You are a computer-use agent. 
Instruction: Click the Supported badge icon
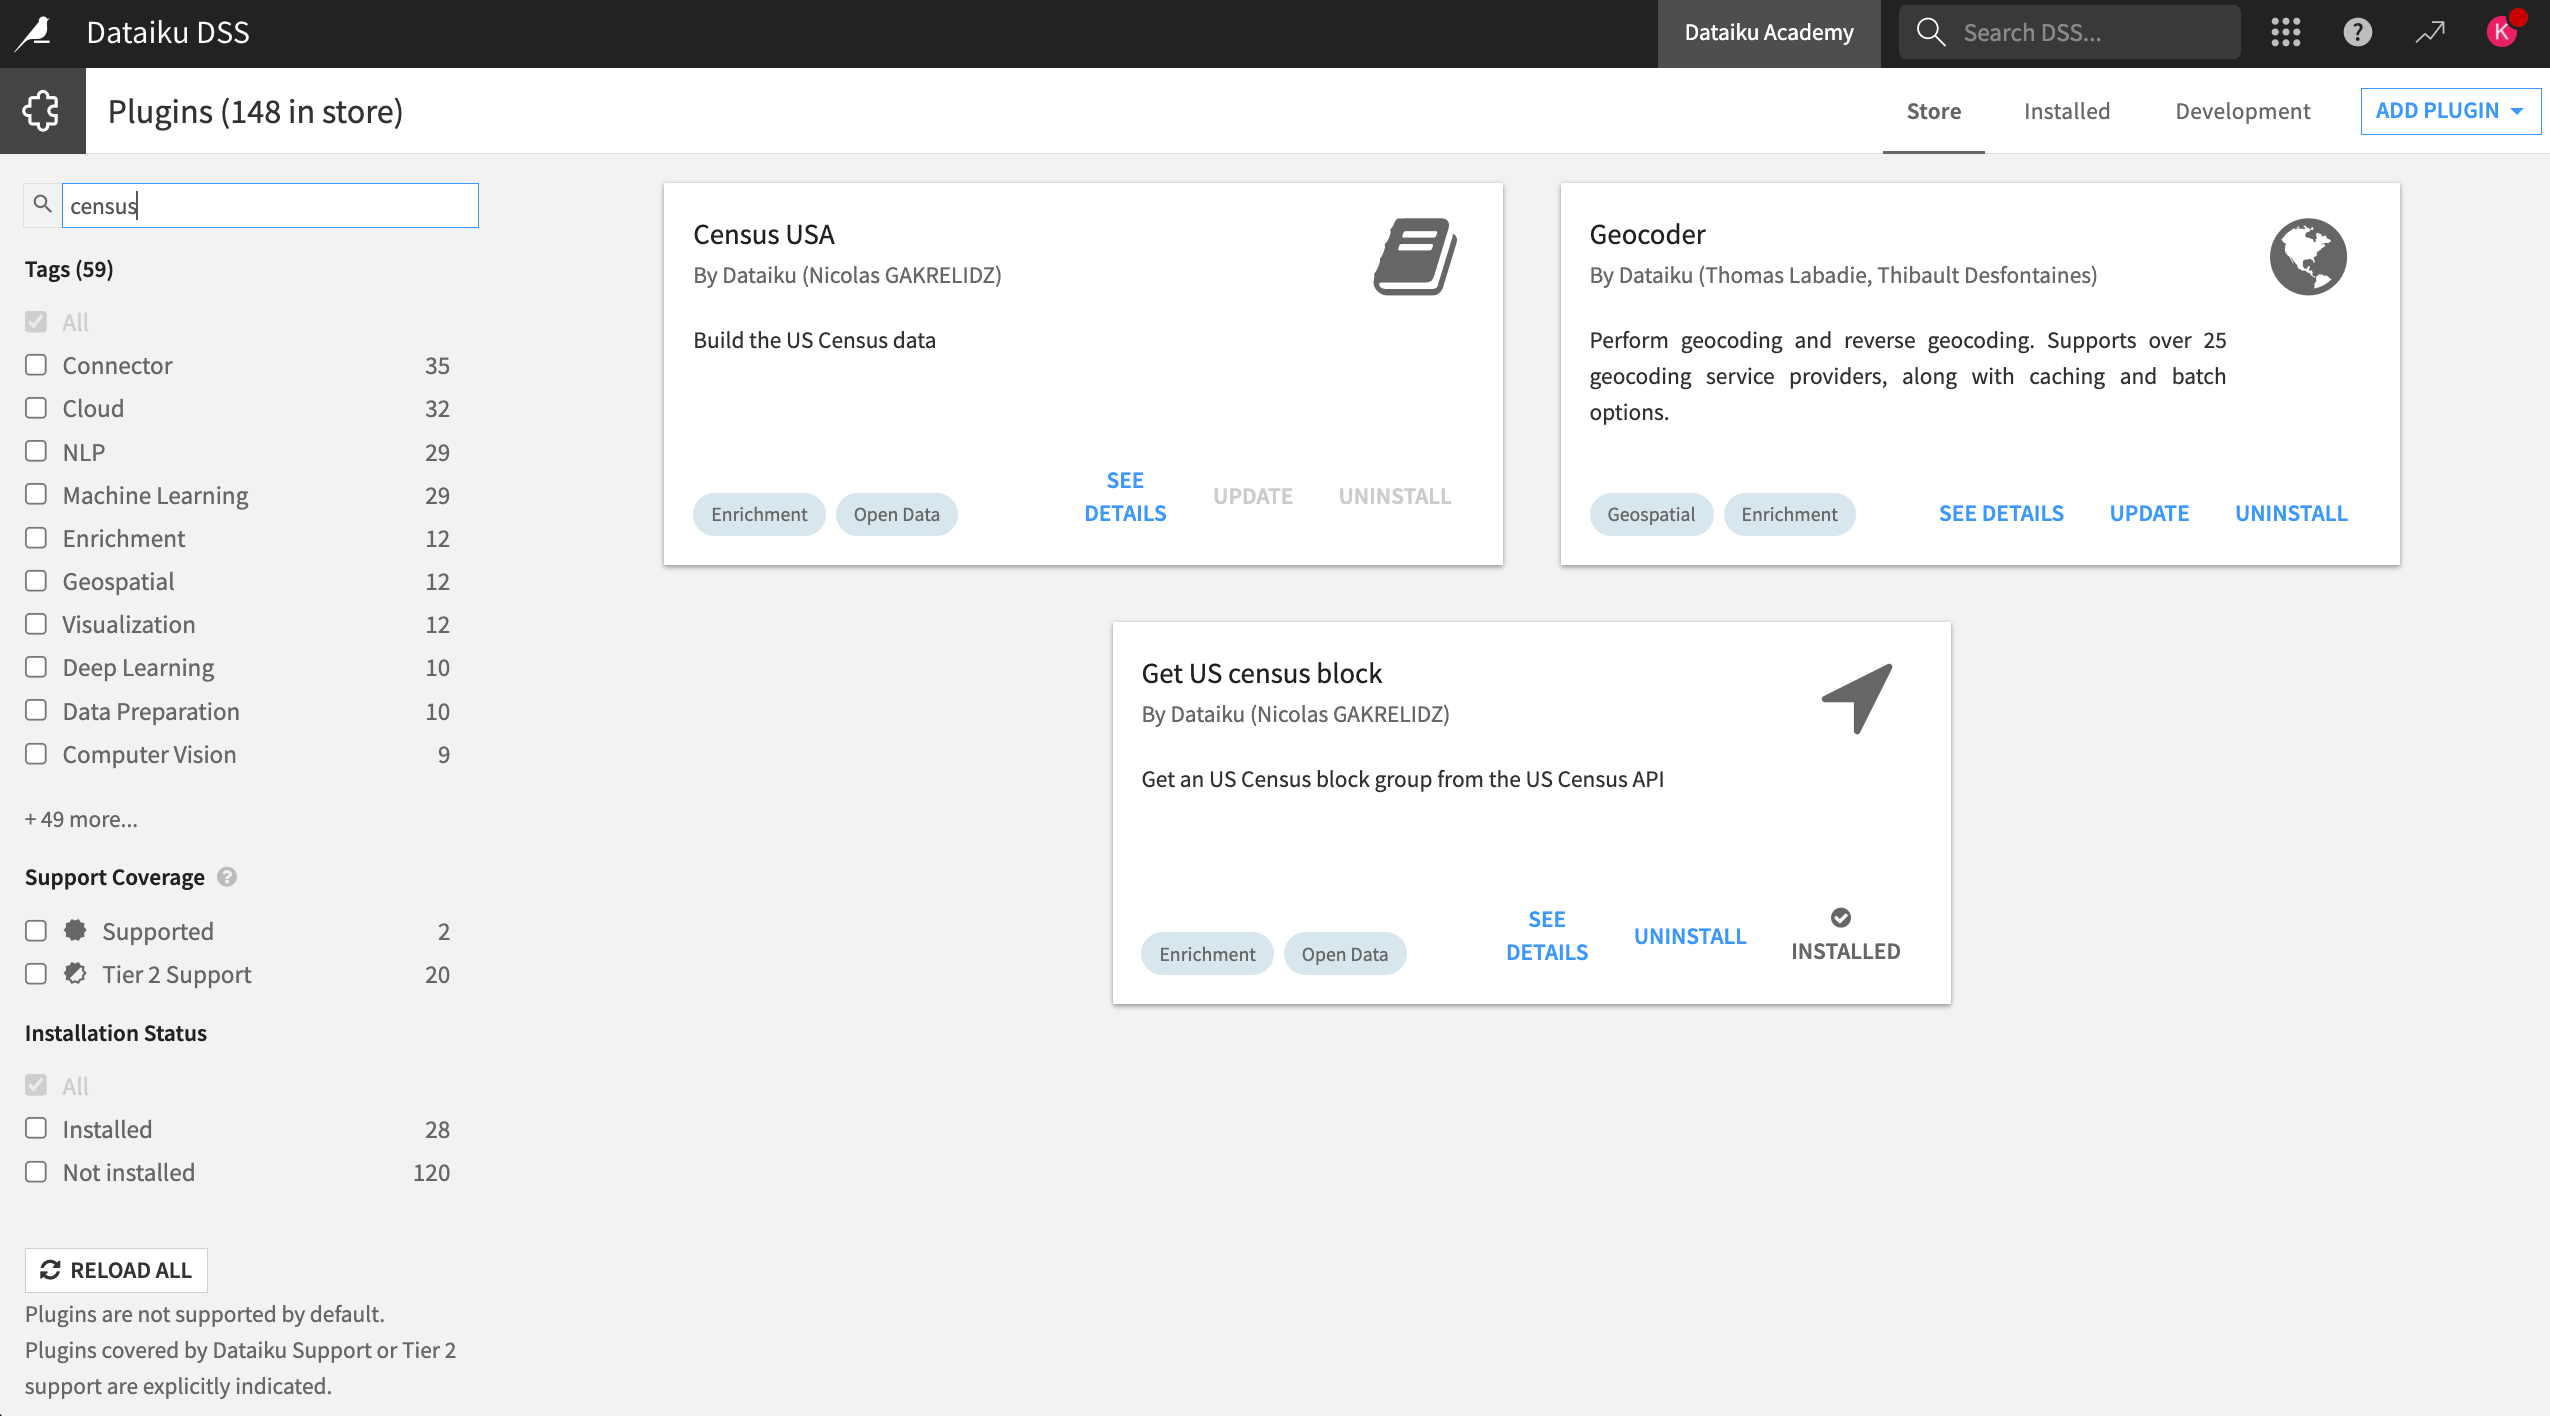(75, 930)
